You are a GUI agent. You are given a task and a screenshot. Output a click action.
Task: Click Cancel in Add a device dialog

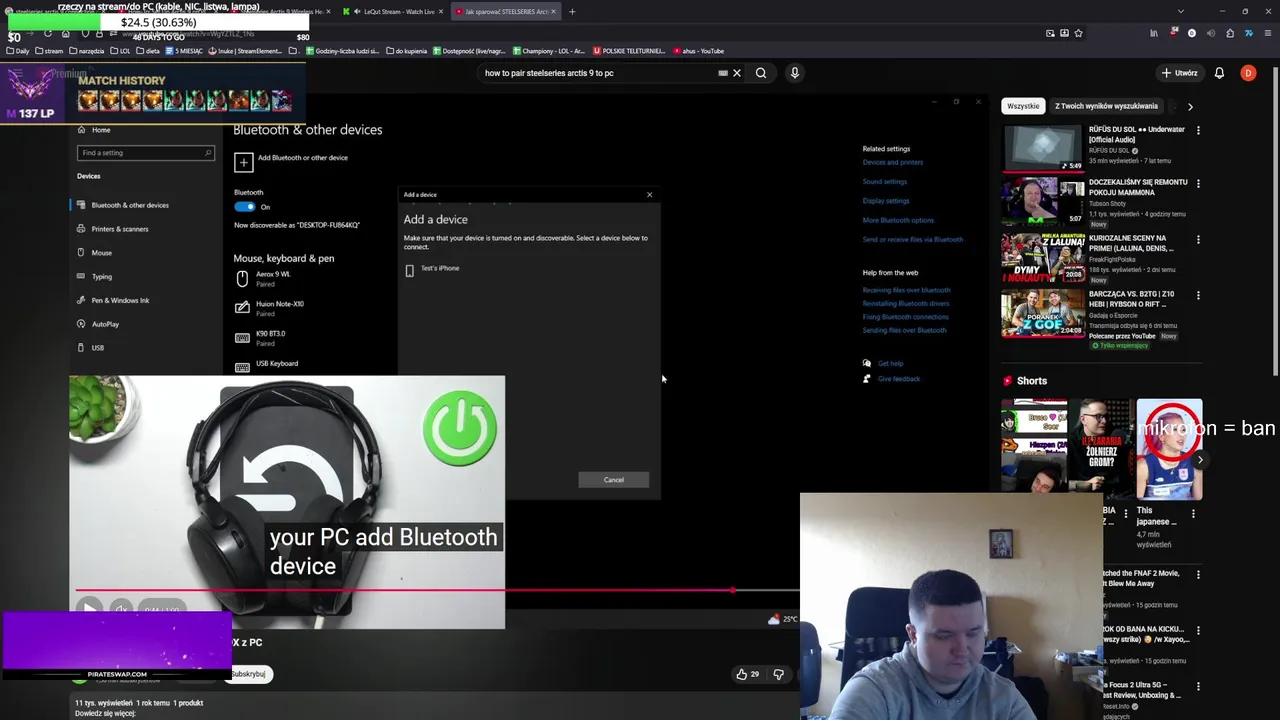point(614,480)
